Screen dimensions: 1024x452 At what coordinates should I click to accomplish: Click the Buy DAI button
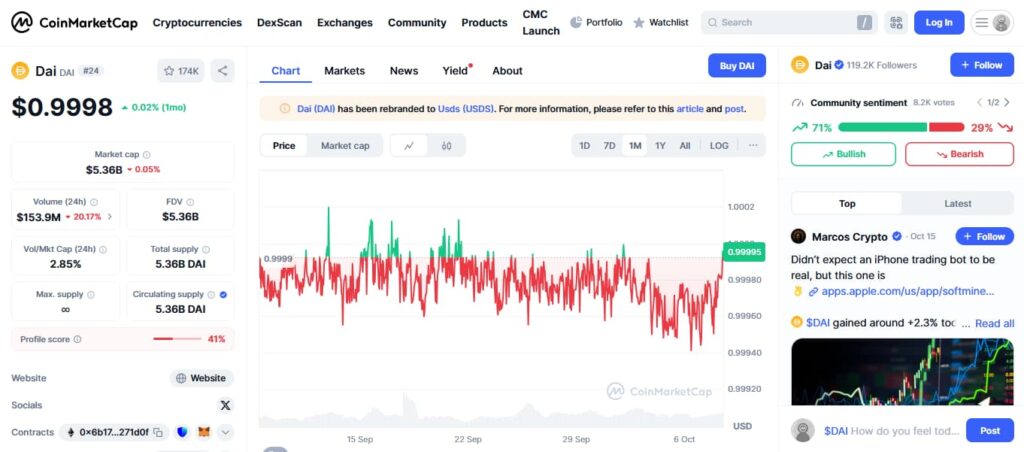tap(737, 66)
